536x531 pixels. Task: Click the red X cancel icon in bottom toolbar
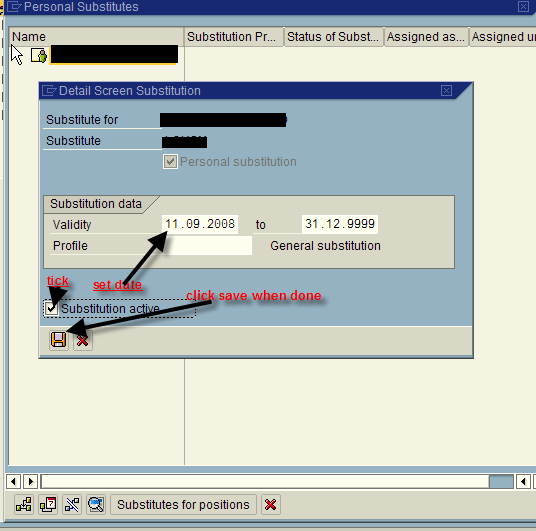(x=271, y=505)
